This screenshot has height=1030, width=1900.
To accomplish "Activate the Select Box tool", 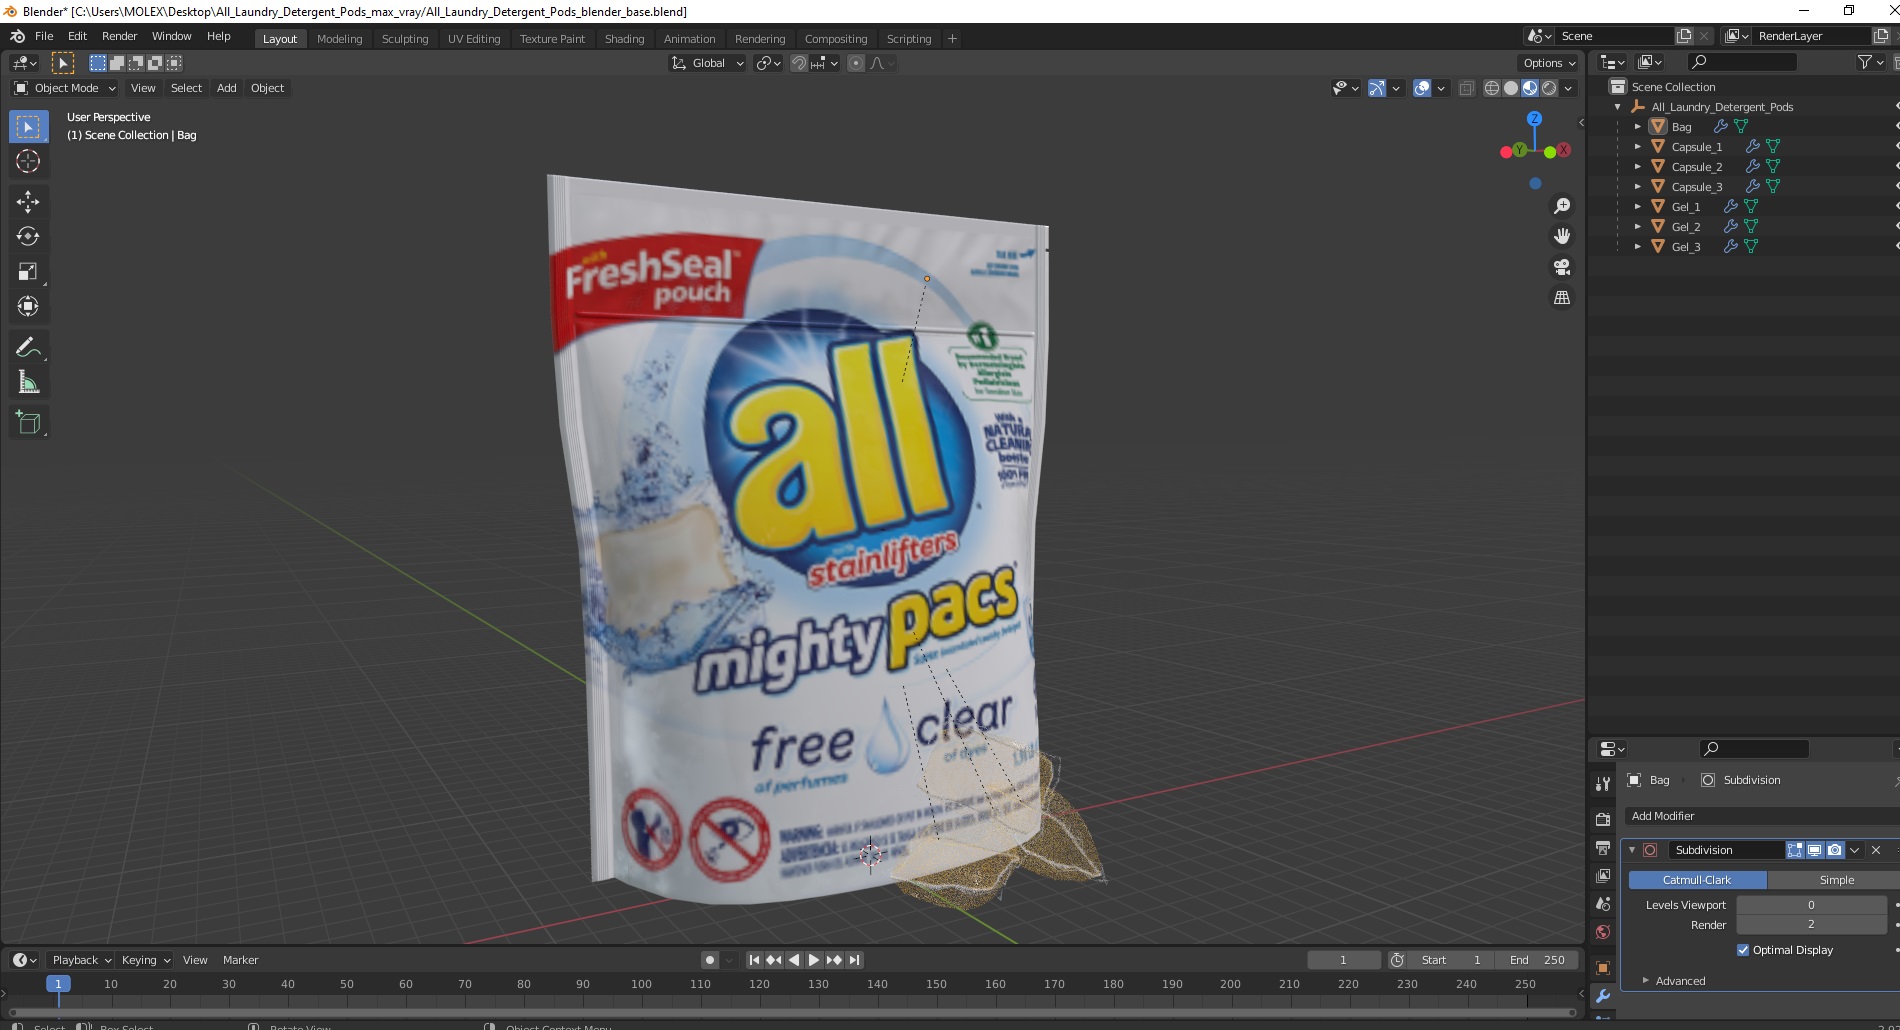I will tap(28, 127).
